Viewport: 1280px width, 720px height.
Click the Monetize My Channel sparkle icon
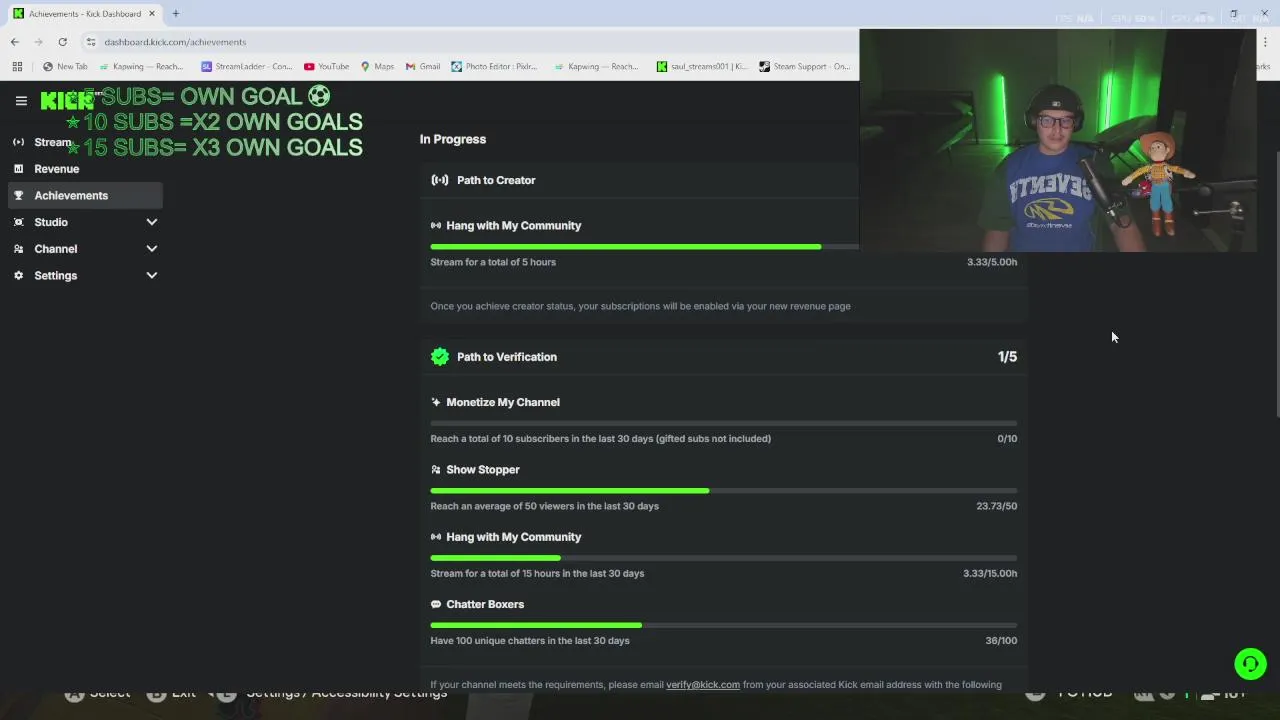point(436,402)
